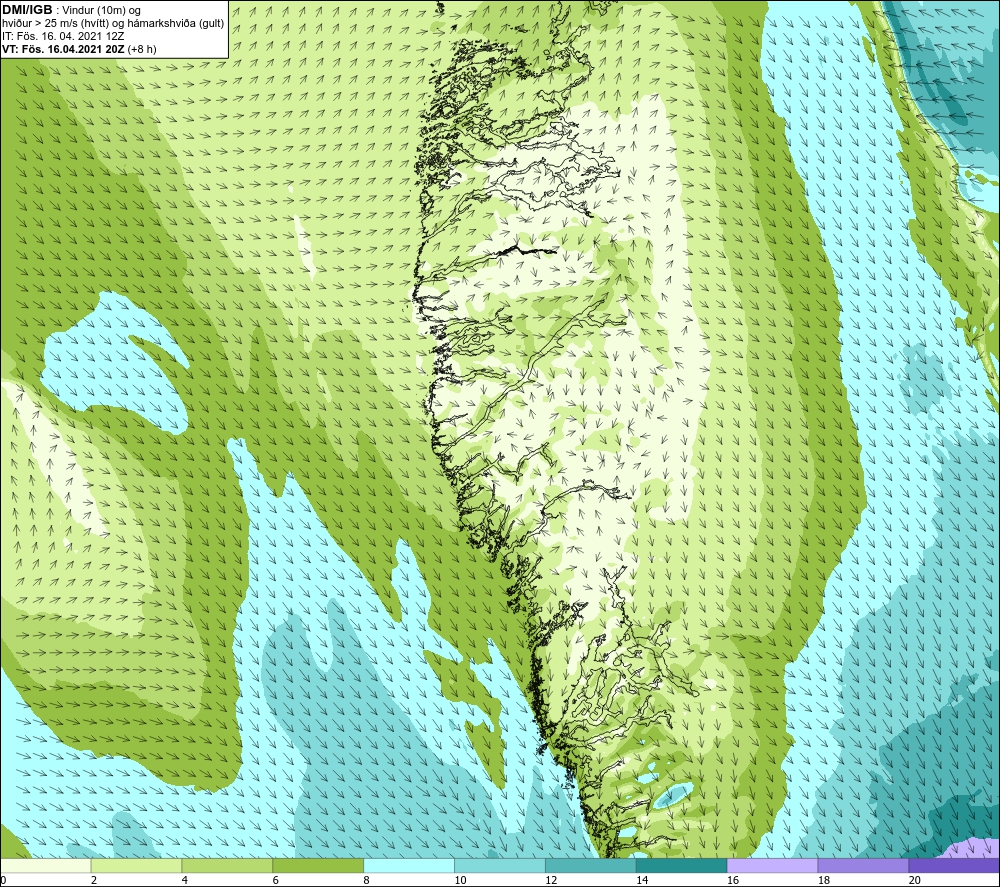Viewport: 1000px width, 887px height.
Task: Click the scale label '2'
Action: pos(94,880)
